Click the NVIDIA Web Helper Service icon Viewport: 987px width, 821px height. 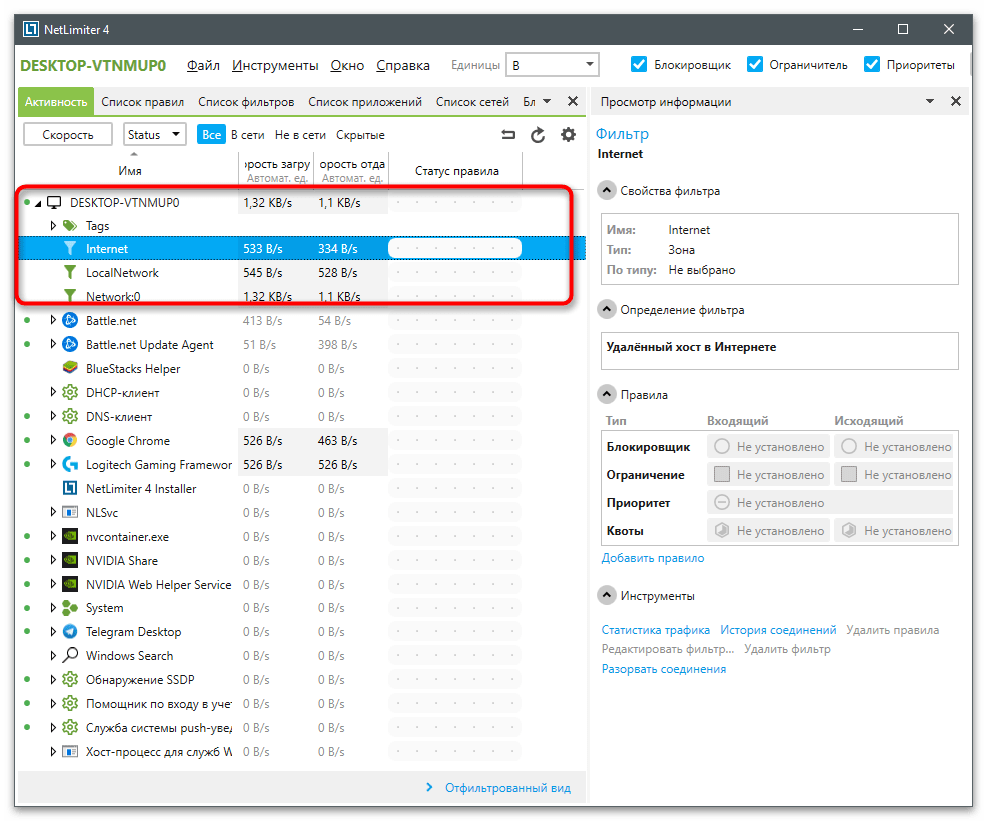click(x=70, y=584)
